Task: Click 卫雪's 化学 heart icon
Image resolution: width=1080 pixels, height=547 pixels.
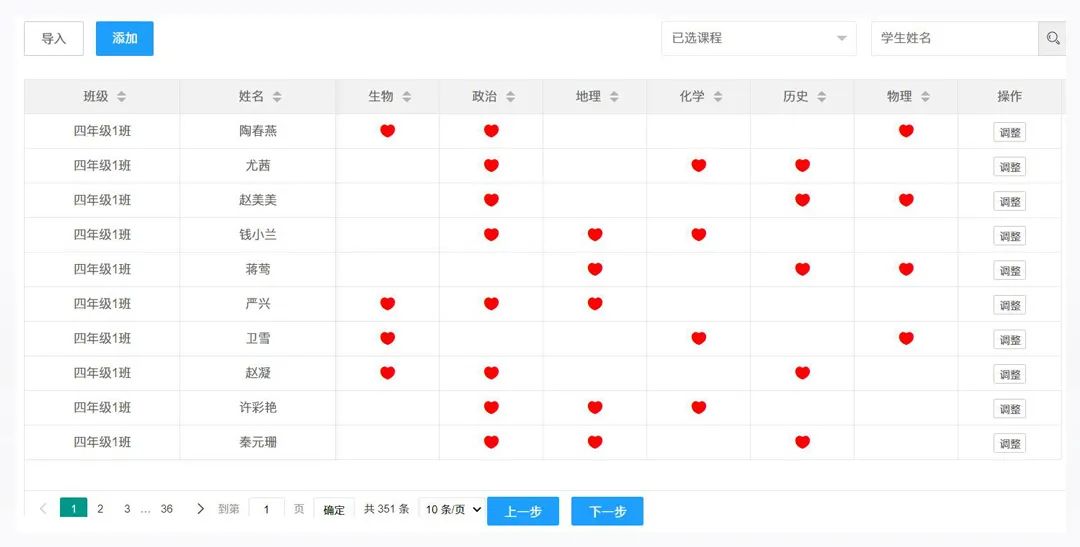Action: point(698,338)
